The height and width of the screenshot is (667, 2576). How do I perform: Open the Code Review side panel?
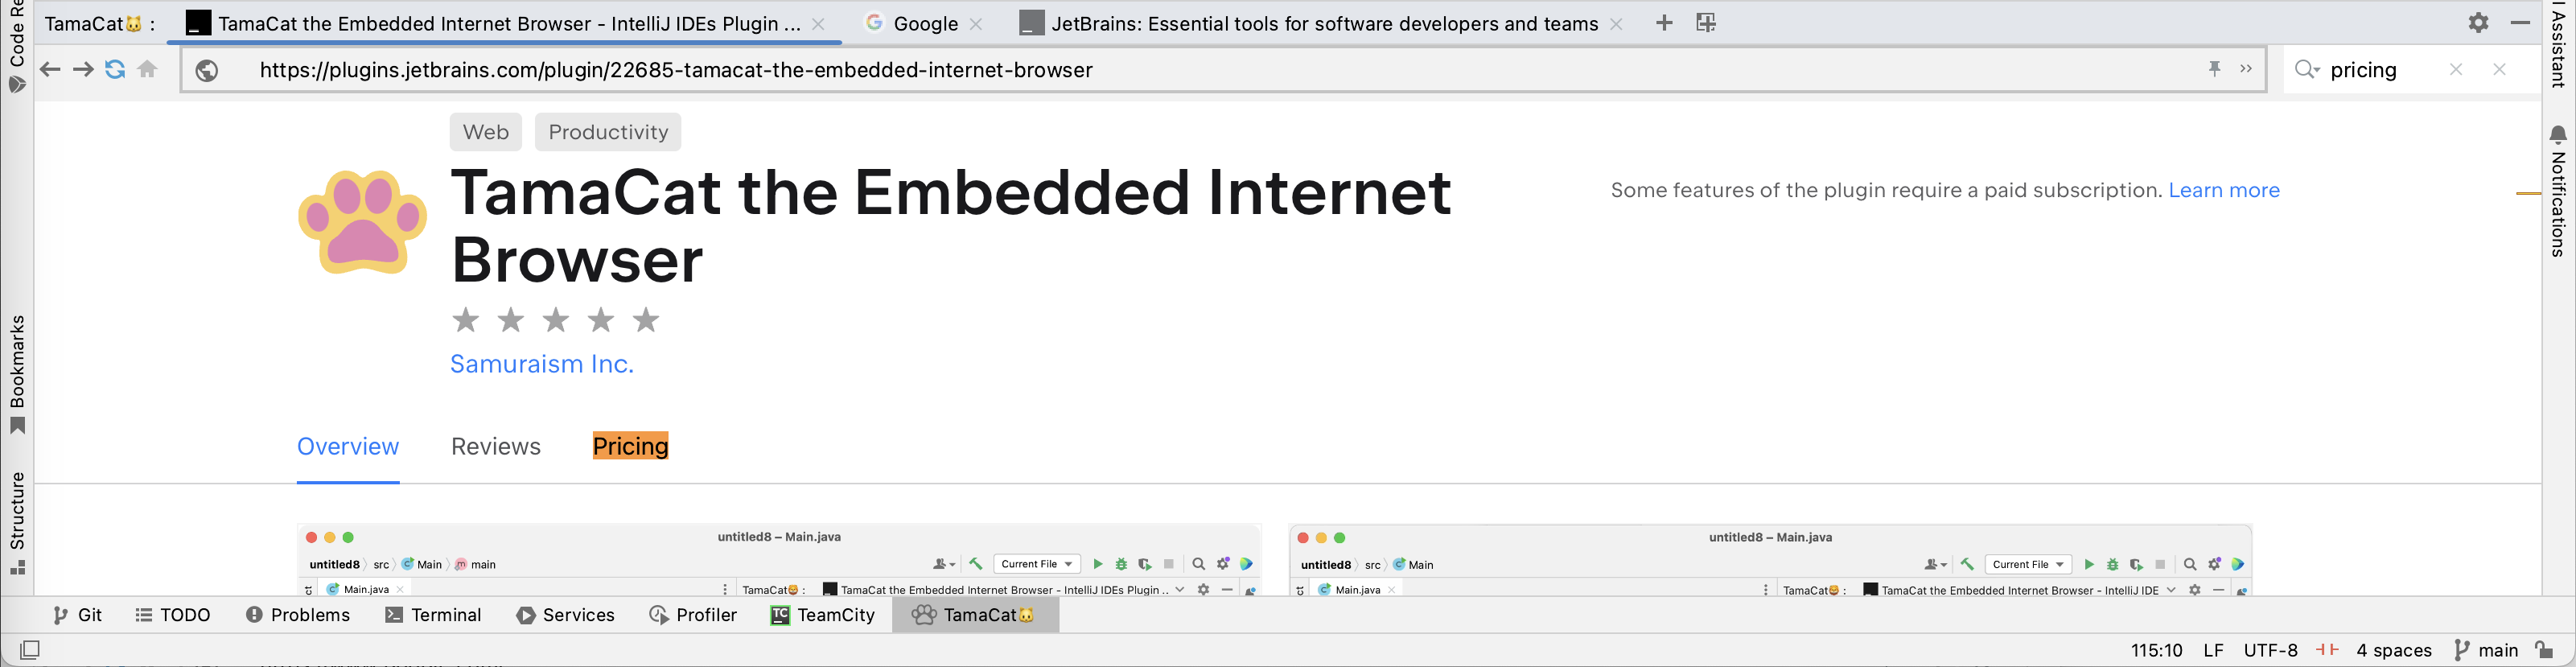17,47
